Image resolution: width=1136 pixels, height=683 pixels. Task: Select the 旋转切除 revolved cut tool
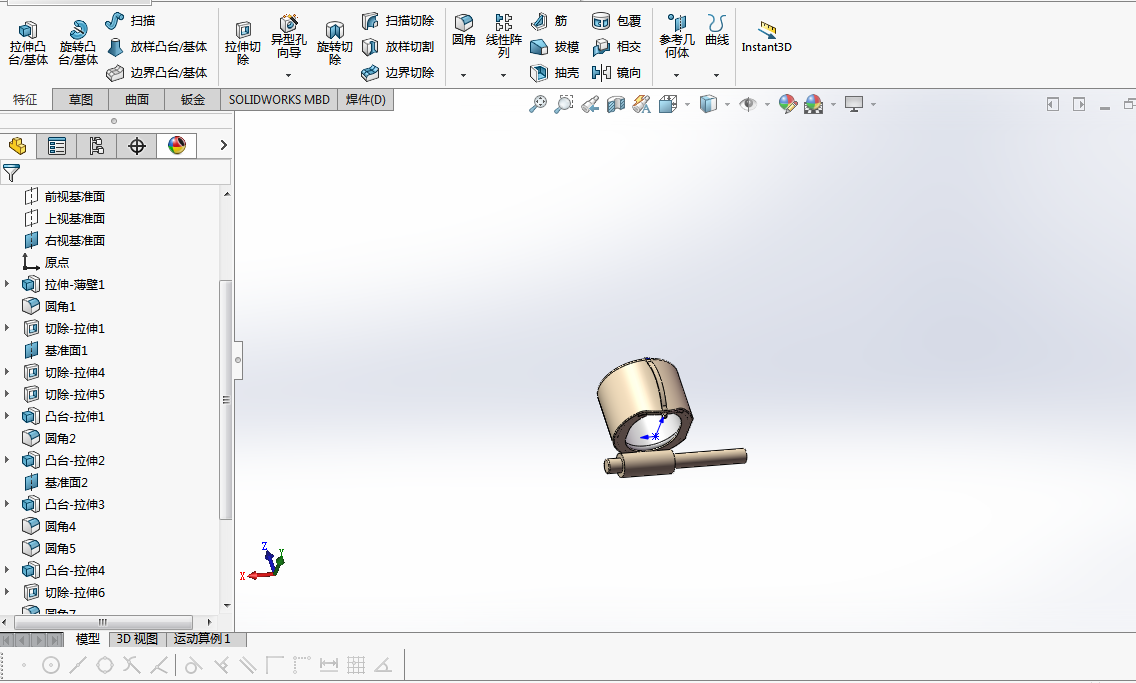[334, 43]
